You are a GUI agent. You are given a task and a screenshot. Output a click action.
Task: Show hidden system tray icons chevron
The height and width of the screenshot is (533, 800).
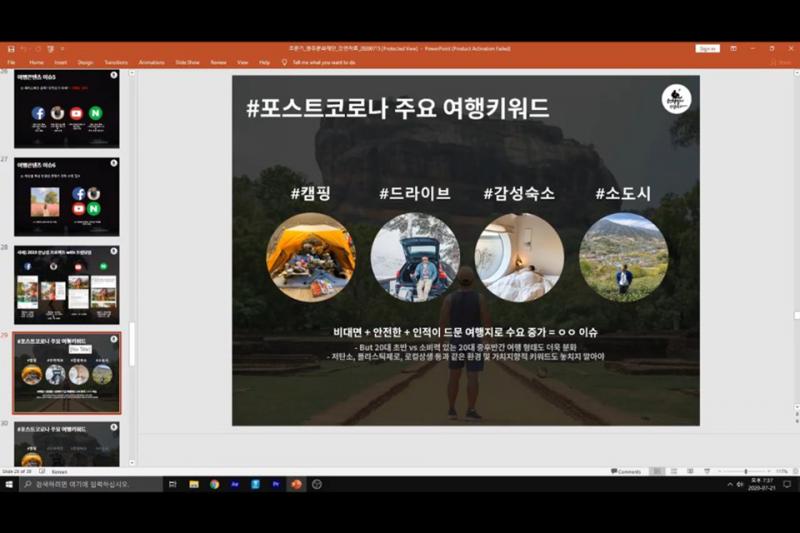coord(730,484)
